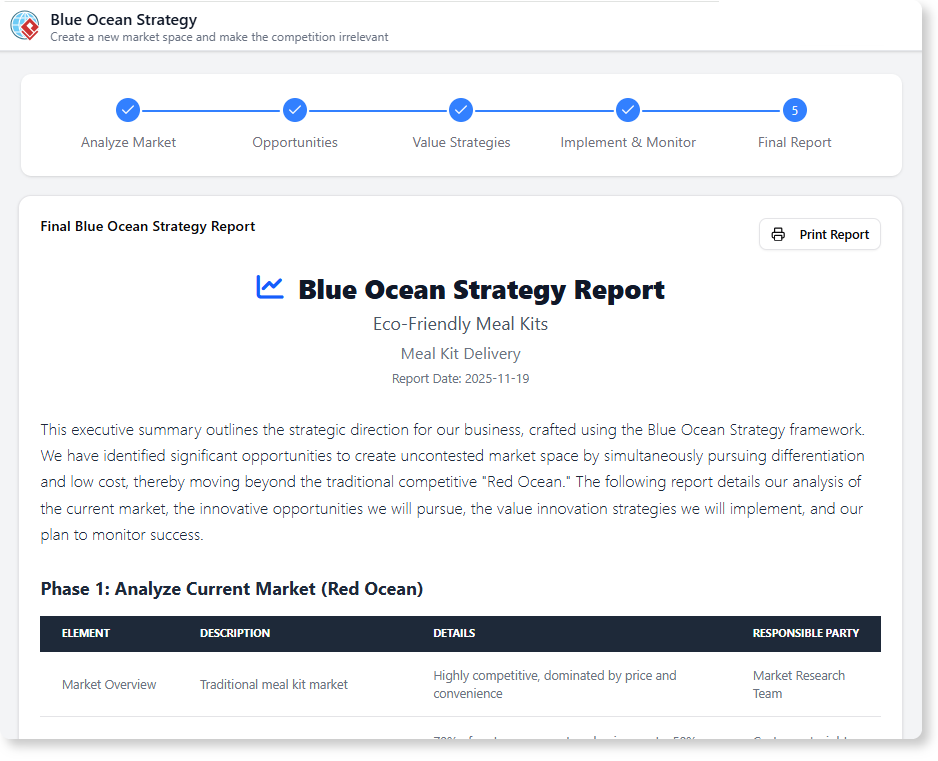
Task: Click the Eco-Friendly Meal Kits subtitle
Action: [x=461, y=323]
